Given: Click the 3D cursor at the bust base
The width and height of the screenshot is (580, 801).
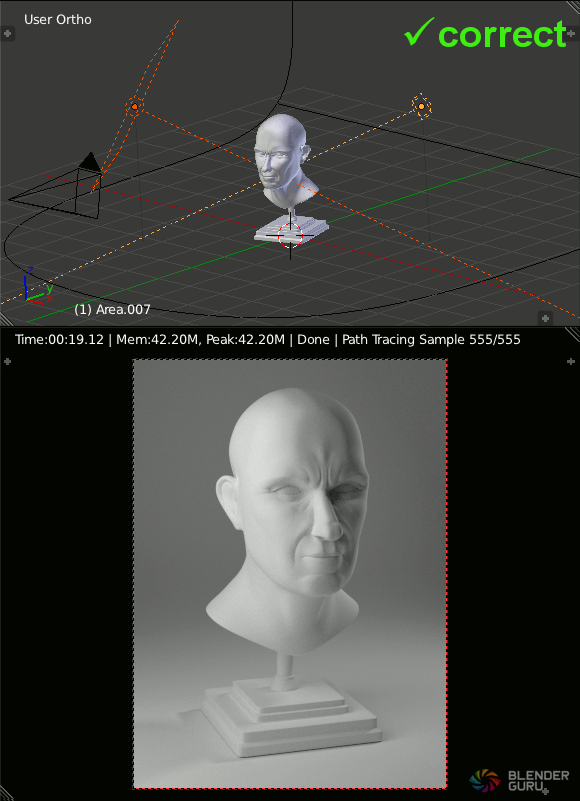Looking at the screenshot, I should point(290,235).
